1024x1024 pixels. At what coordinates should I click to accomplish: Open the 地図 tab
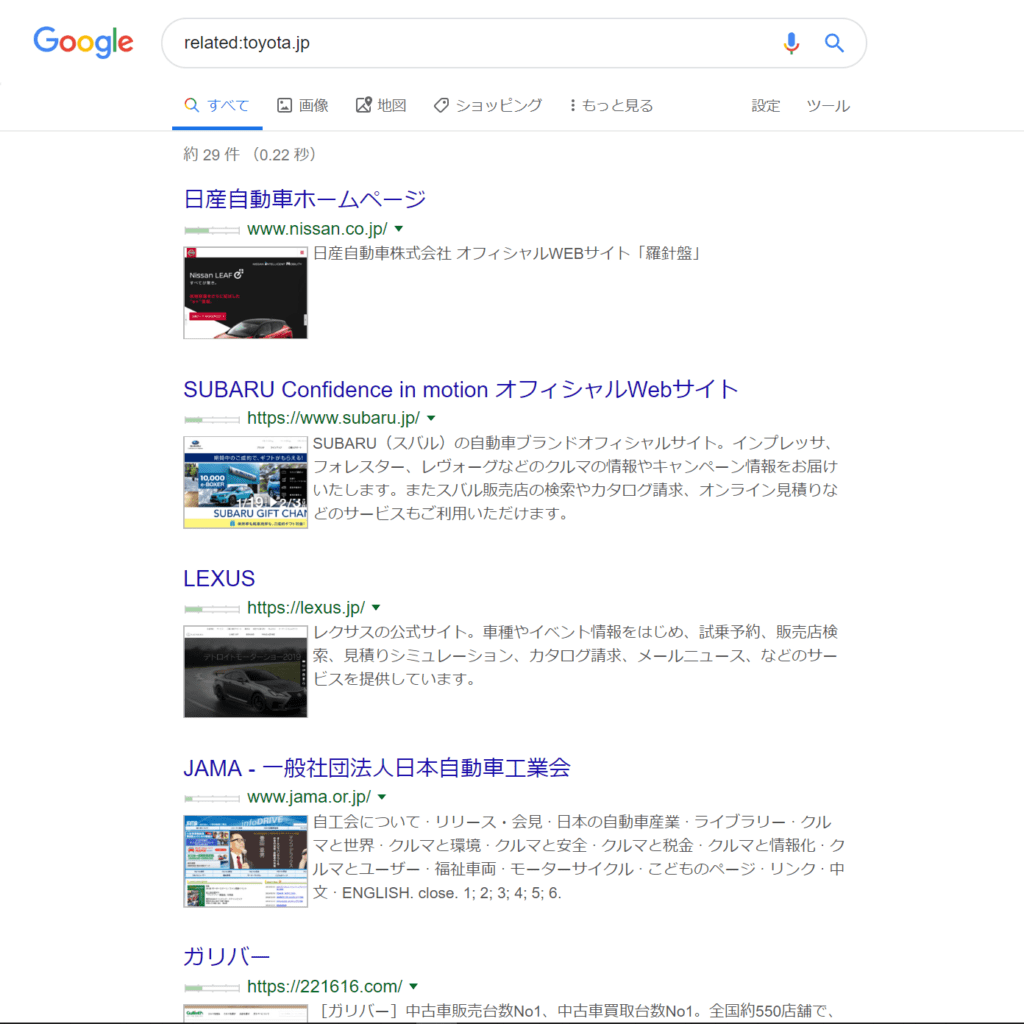pyautogui.click(x=381, y=105)
